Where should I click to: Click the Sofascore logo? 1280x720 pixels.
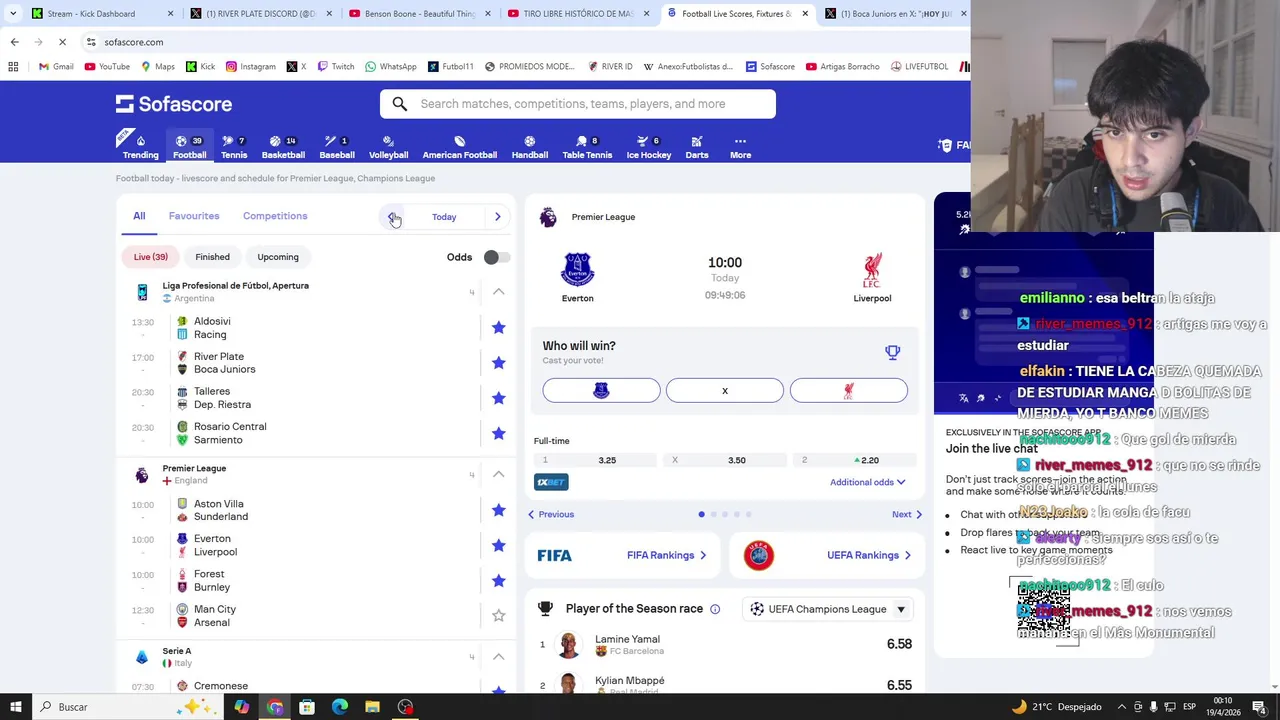click(174, 104)
